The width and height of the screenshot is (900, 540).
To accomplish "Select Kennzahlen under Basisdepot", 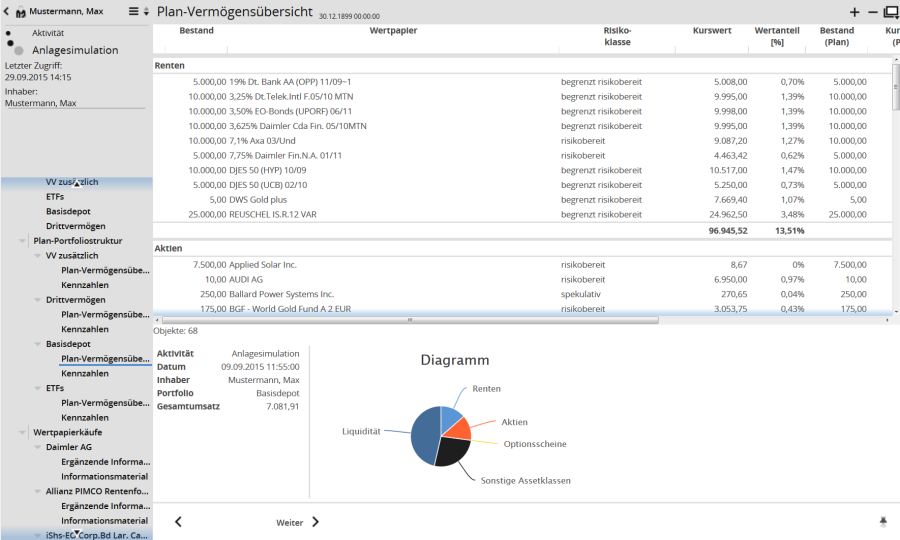I will 84,373.
